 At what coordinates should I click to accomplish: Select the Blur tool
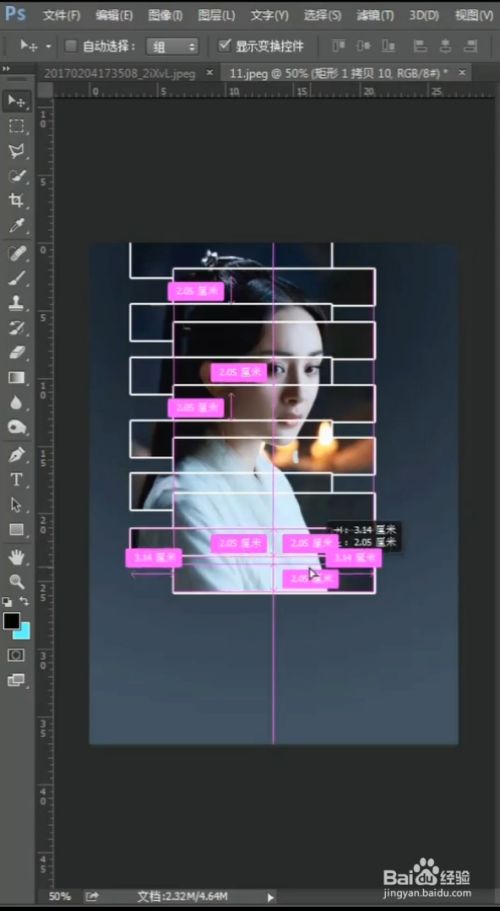[16, 403]
